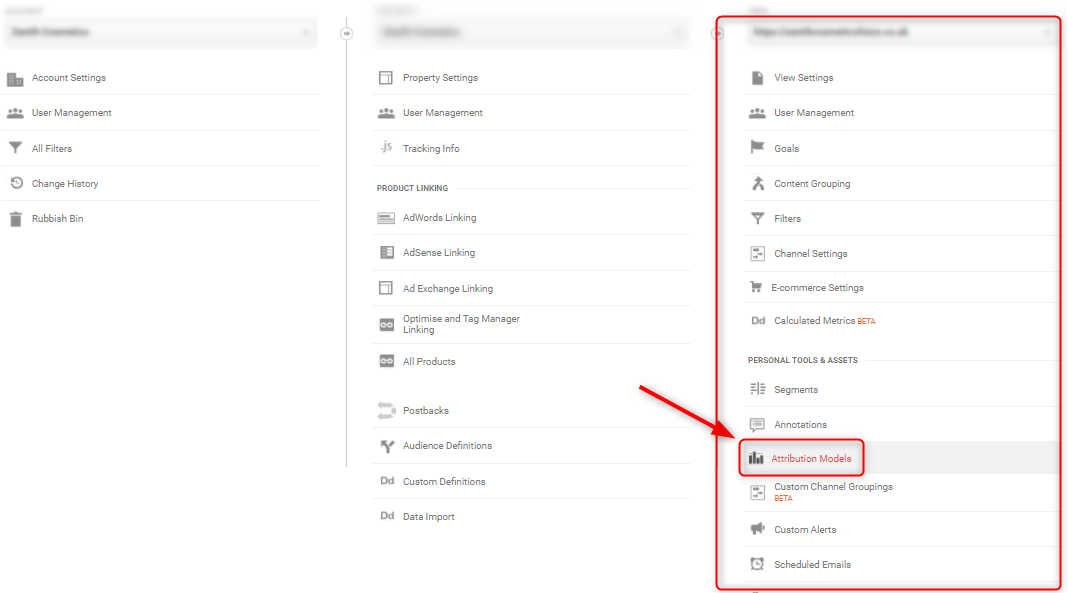Open Channel Settings
The width and height of the screenshot is (1068, 593).
pyautogui.click(x=811, y=253)
